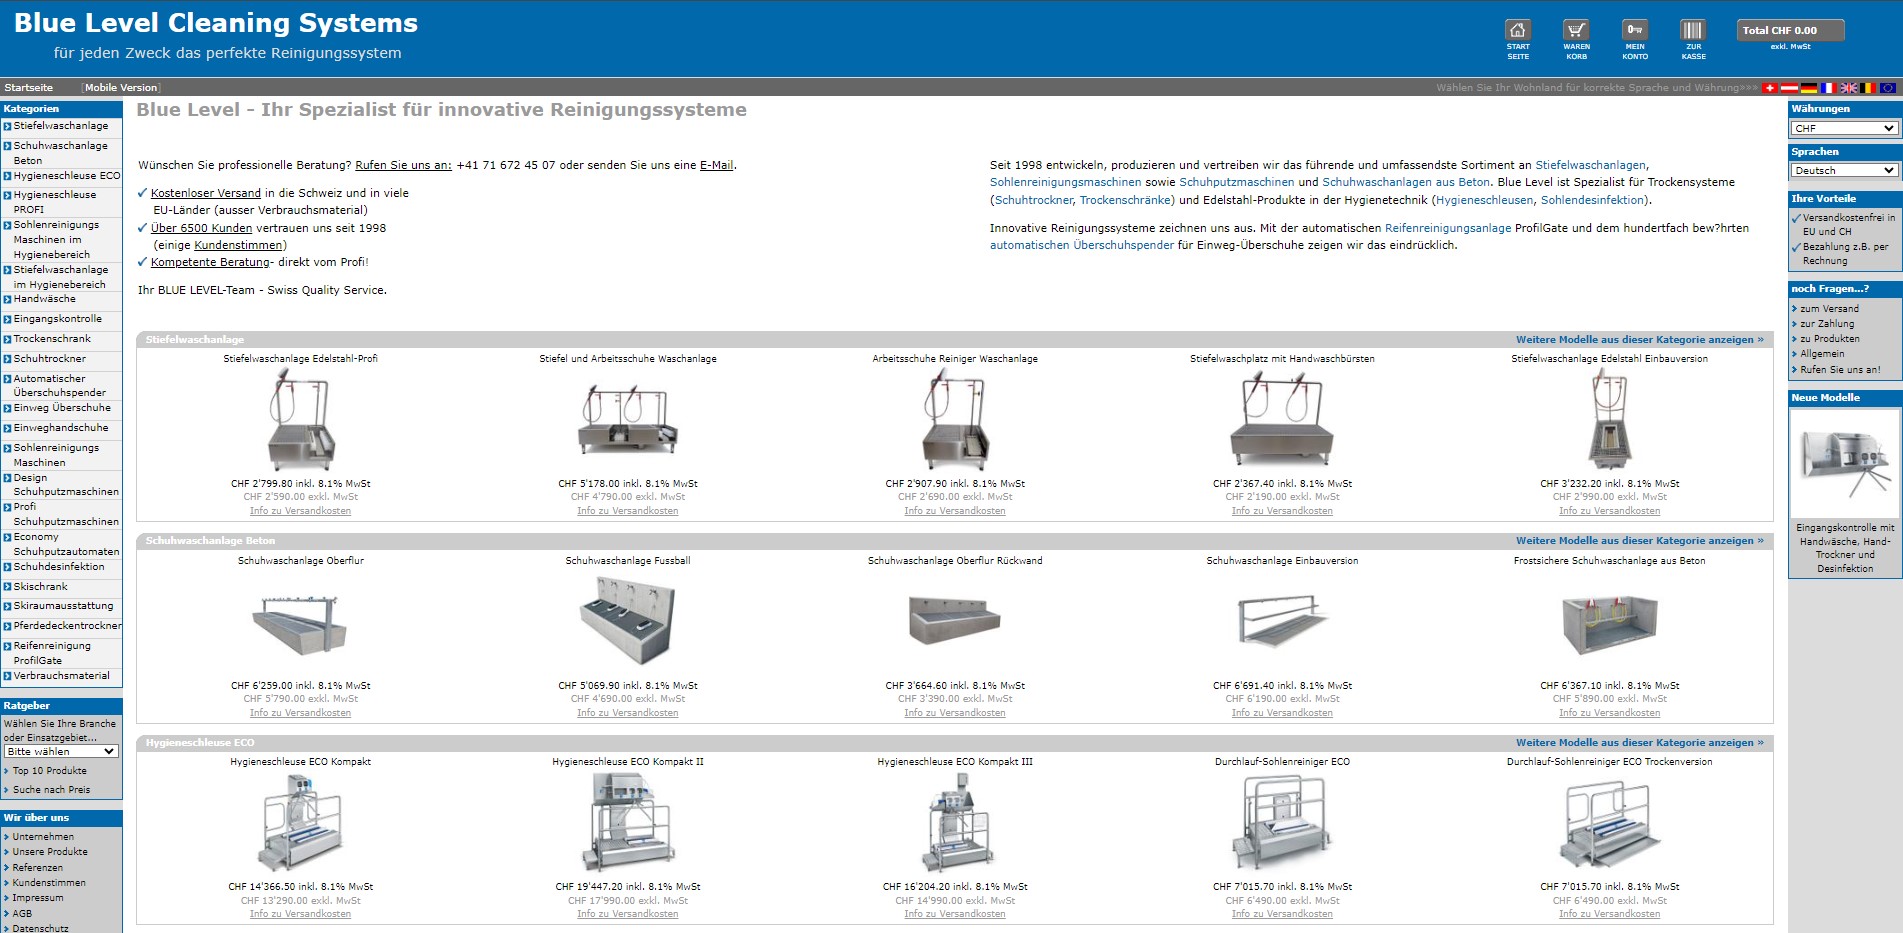
Task: Click the European Union flag icon
Action: [x=1887, y=88]
